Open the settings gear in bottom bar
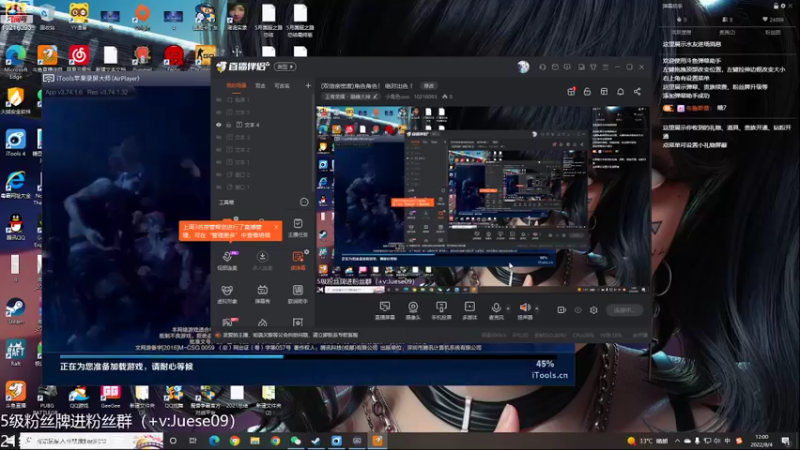This screenshot has height=450, width=800. click(x=594, y=310)
